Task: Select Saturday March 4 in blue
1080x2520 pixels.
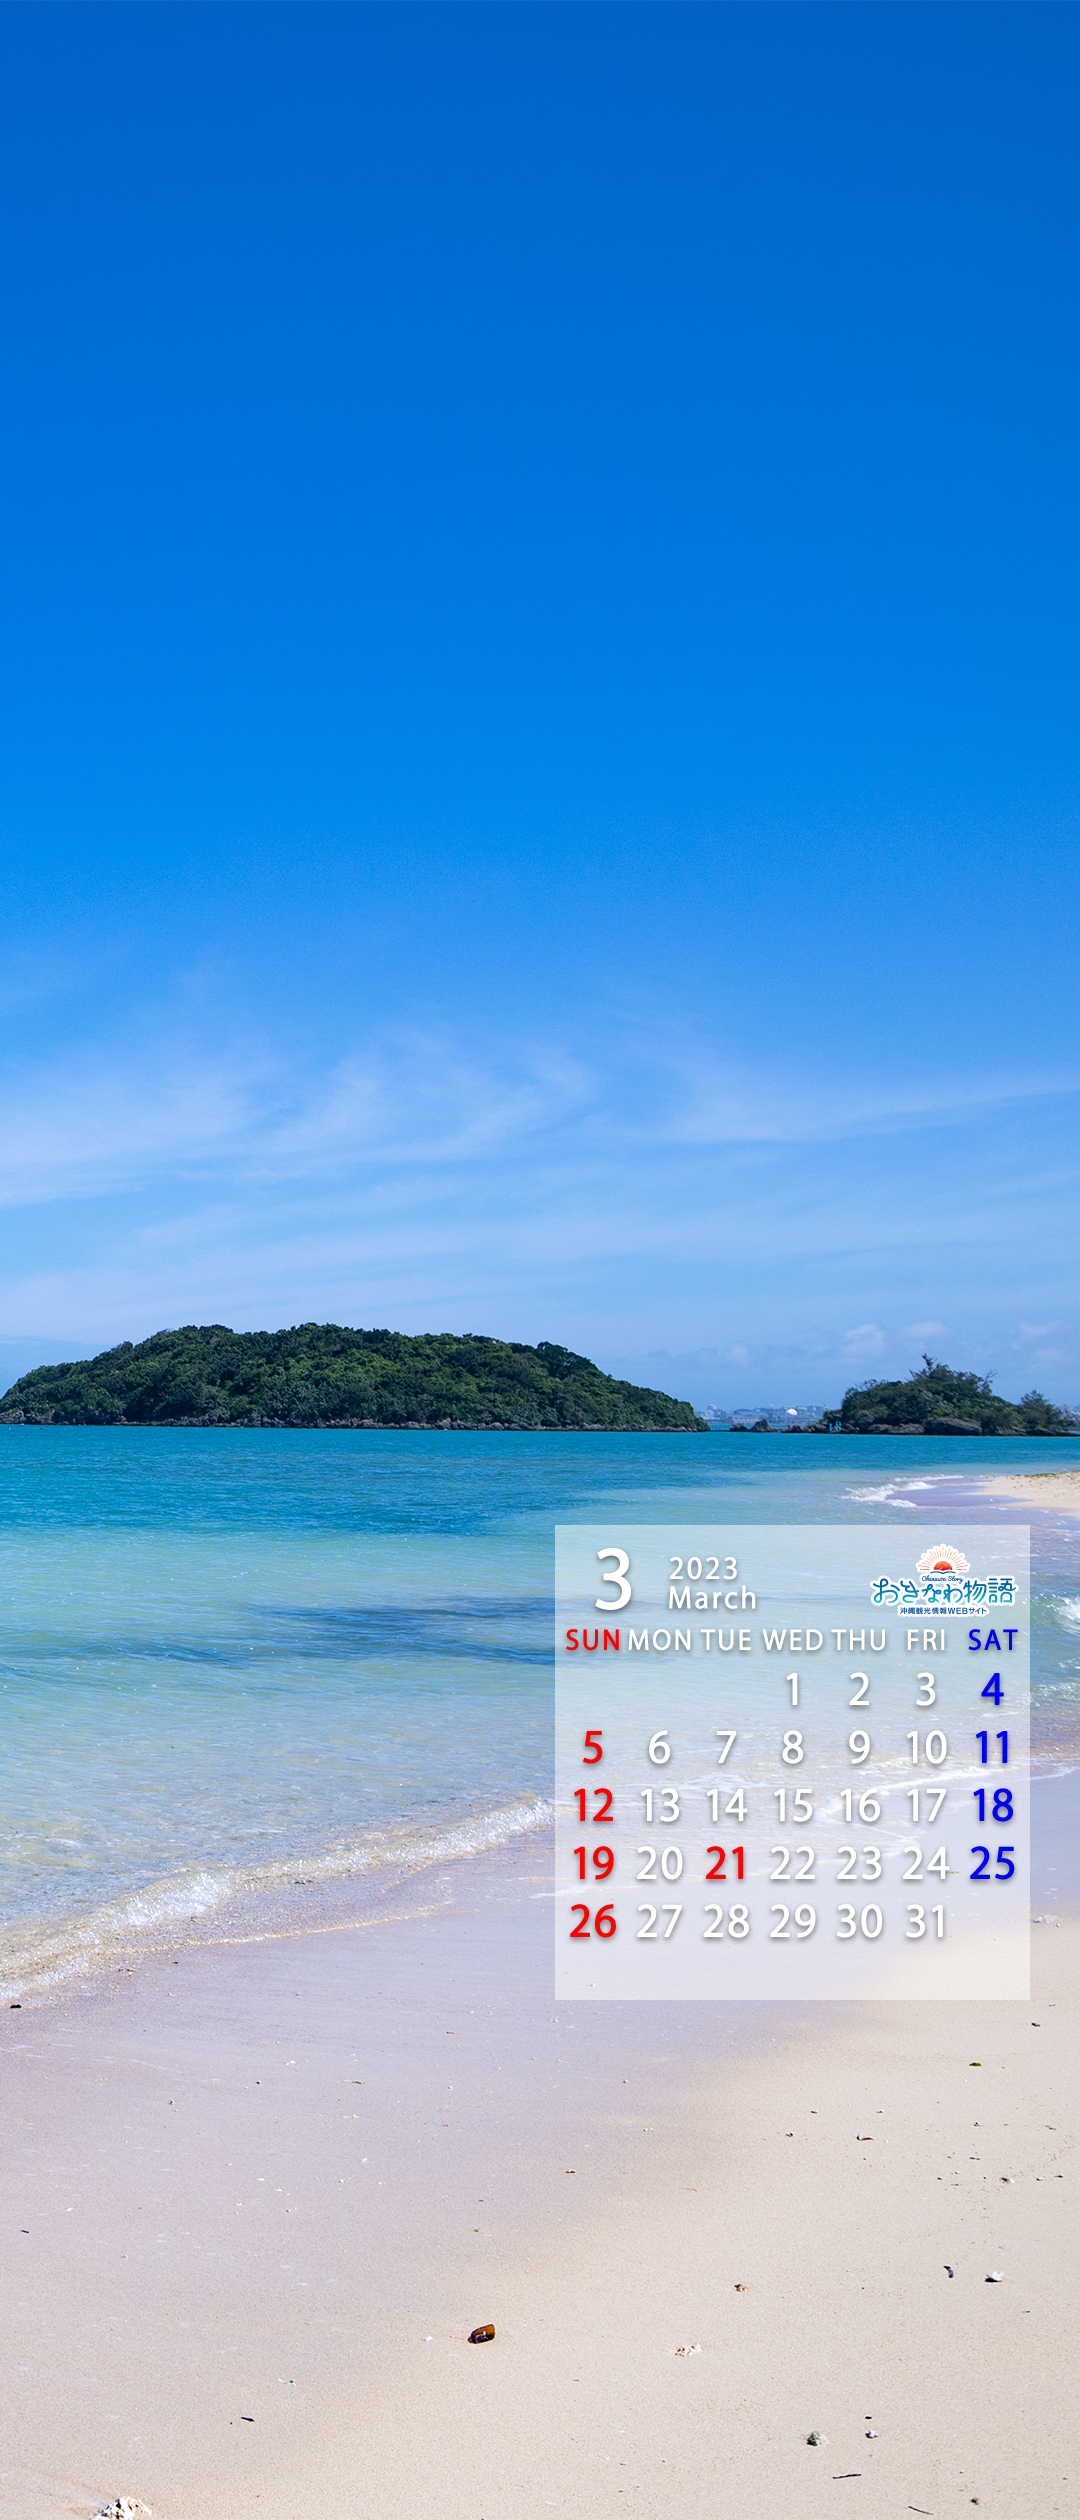Action: 992,1690
